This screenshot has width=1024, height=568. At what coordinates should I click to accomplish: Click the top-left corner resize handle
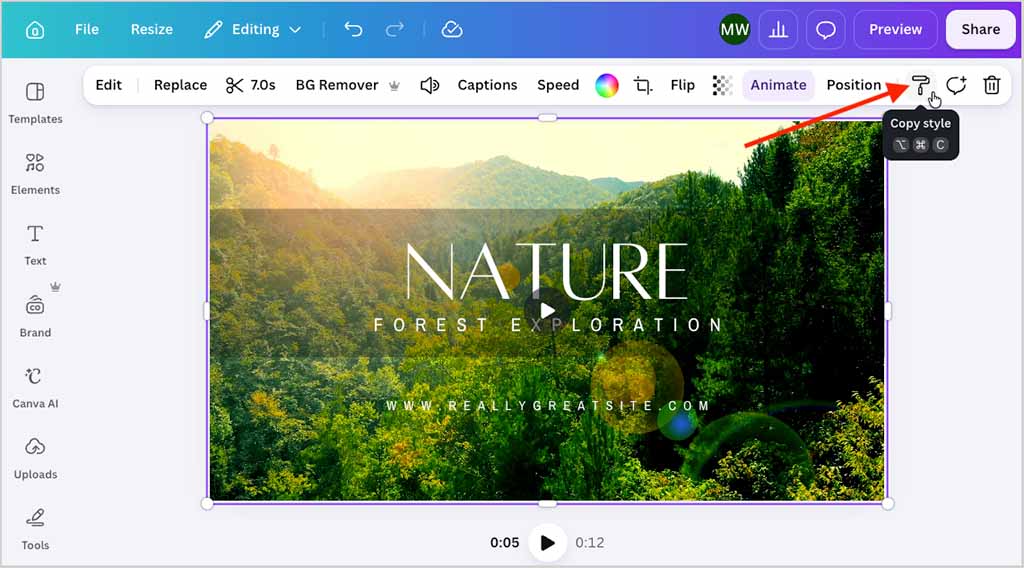tap(207, 118)
